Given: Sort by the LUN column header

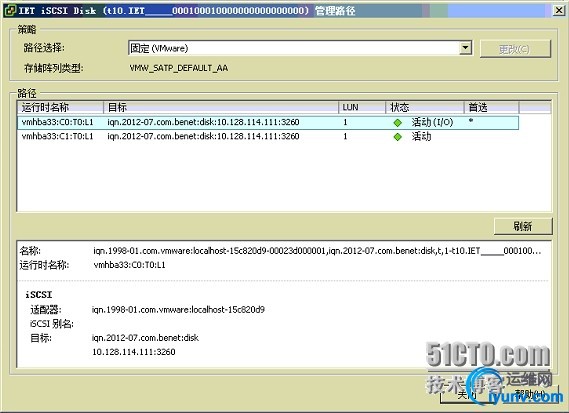Looking at the screenshot, I should [x=362, y=107].
